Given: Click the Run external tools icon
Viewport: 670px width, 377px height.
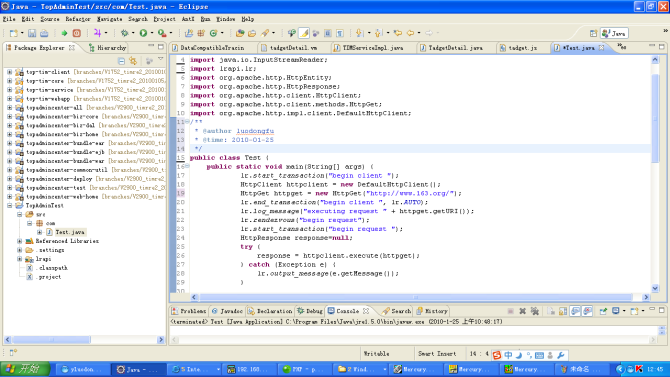Looking at the screenshot, I should 162,33.
